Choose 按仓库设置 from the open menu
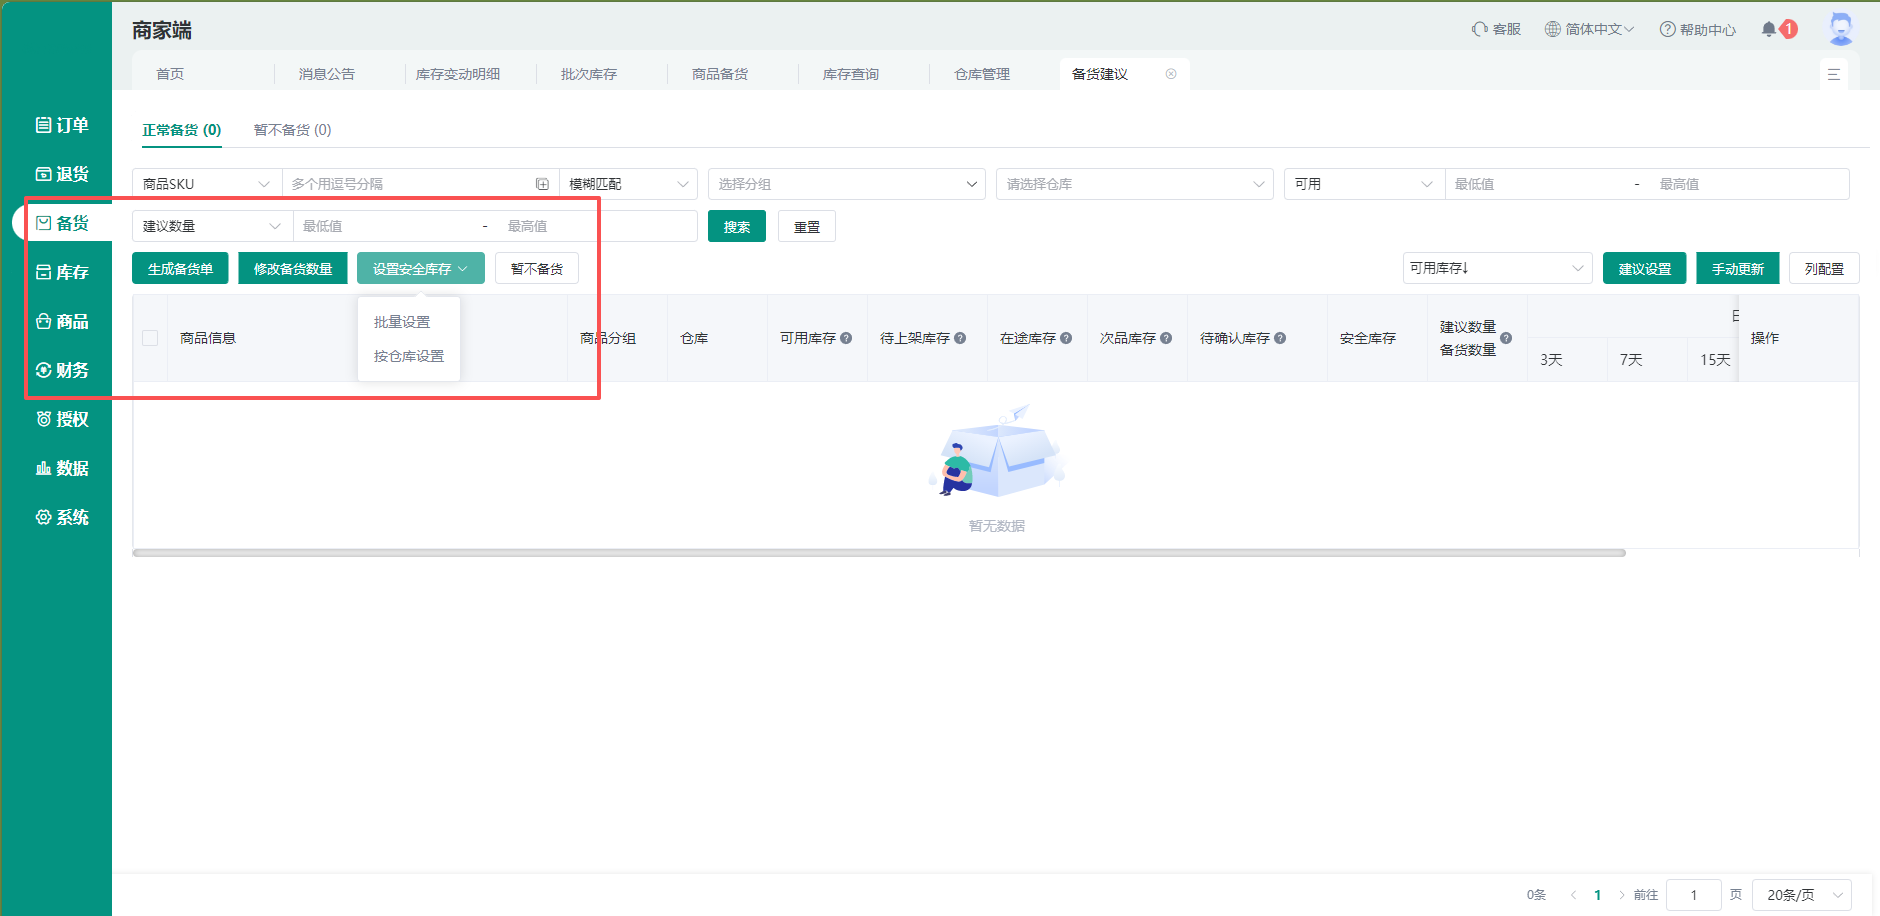This screenshot has height=916, width=1880. coord(407,356)
